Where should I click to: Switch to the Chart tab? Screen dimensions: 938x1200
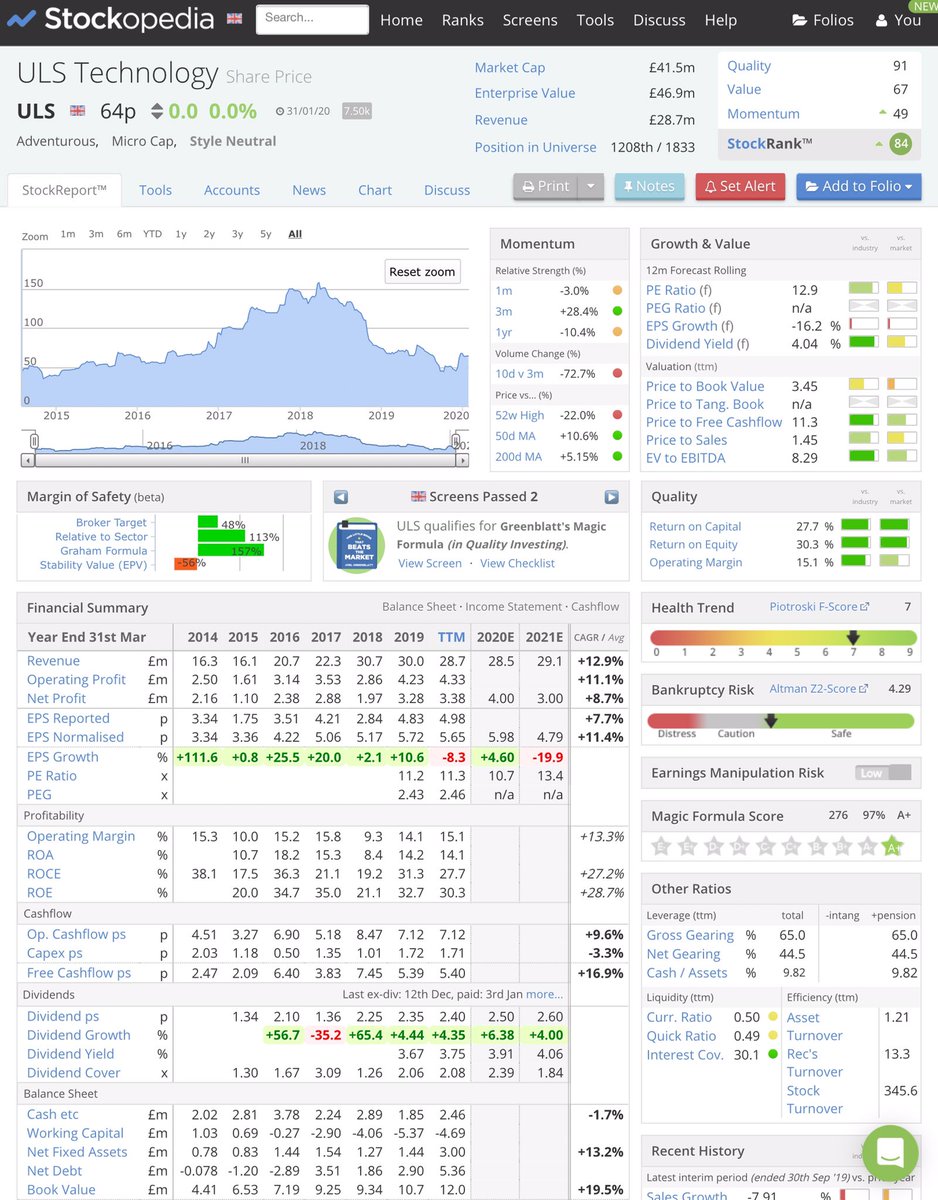[375, 190]
